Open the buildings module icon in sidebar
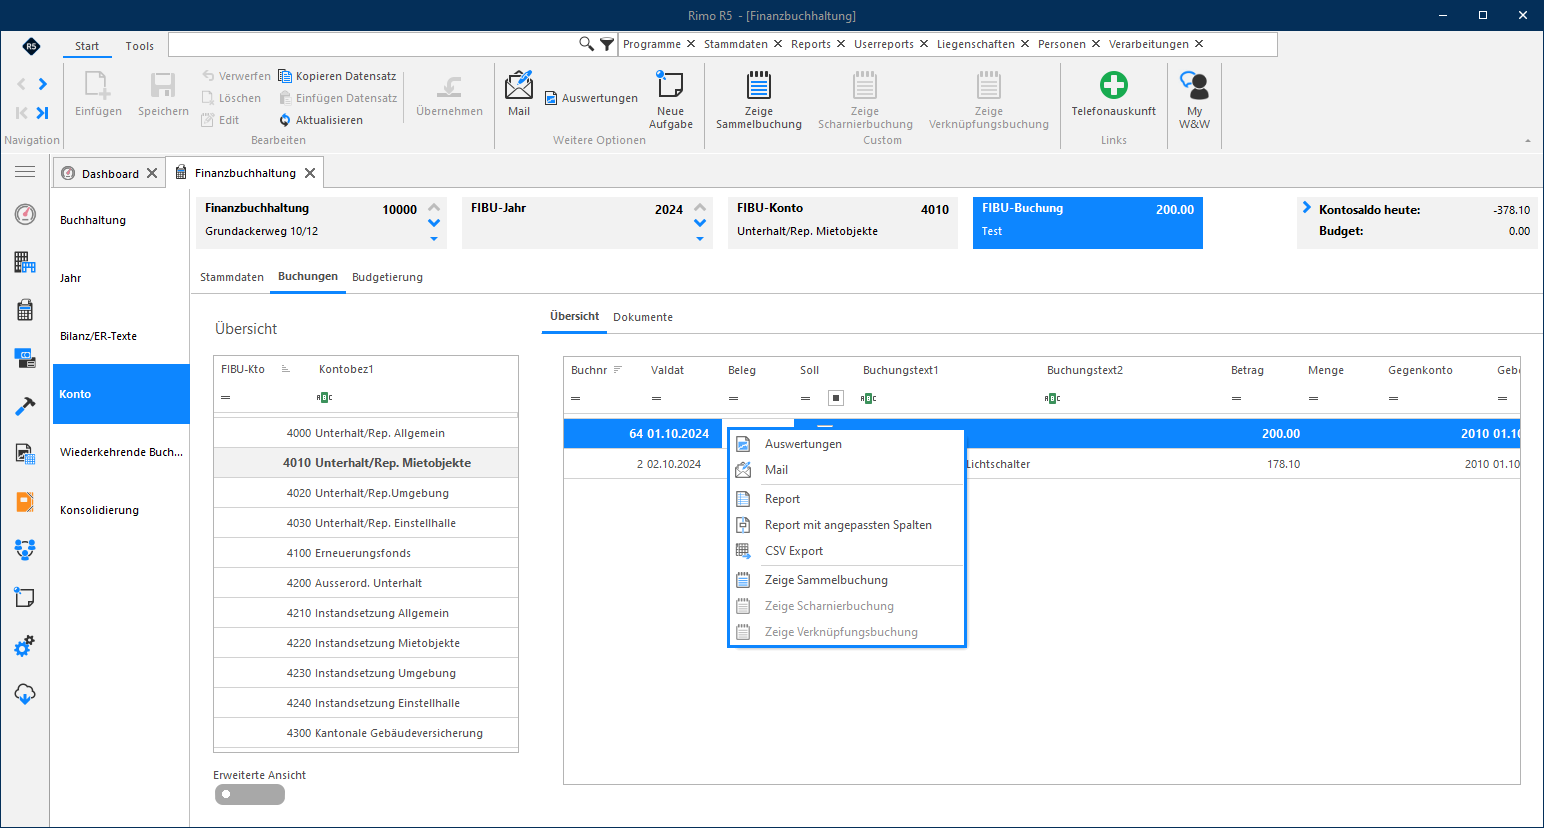1544x828 pixels. click(x=25, y=262)
